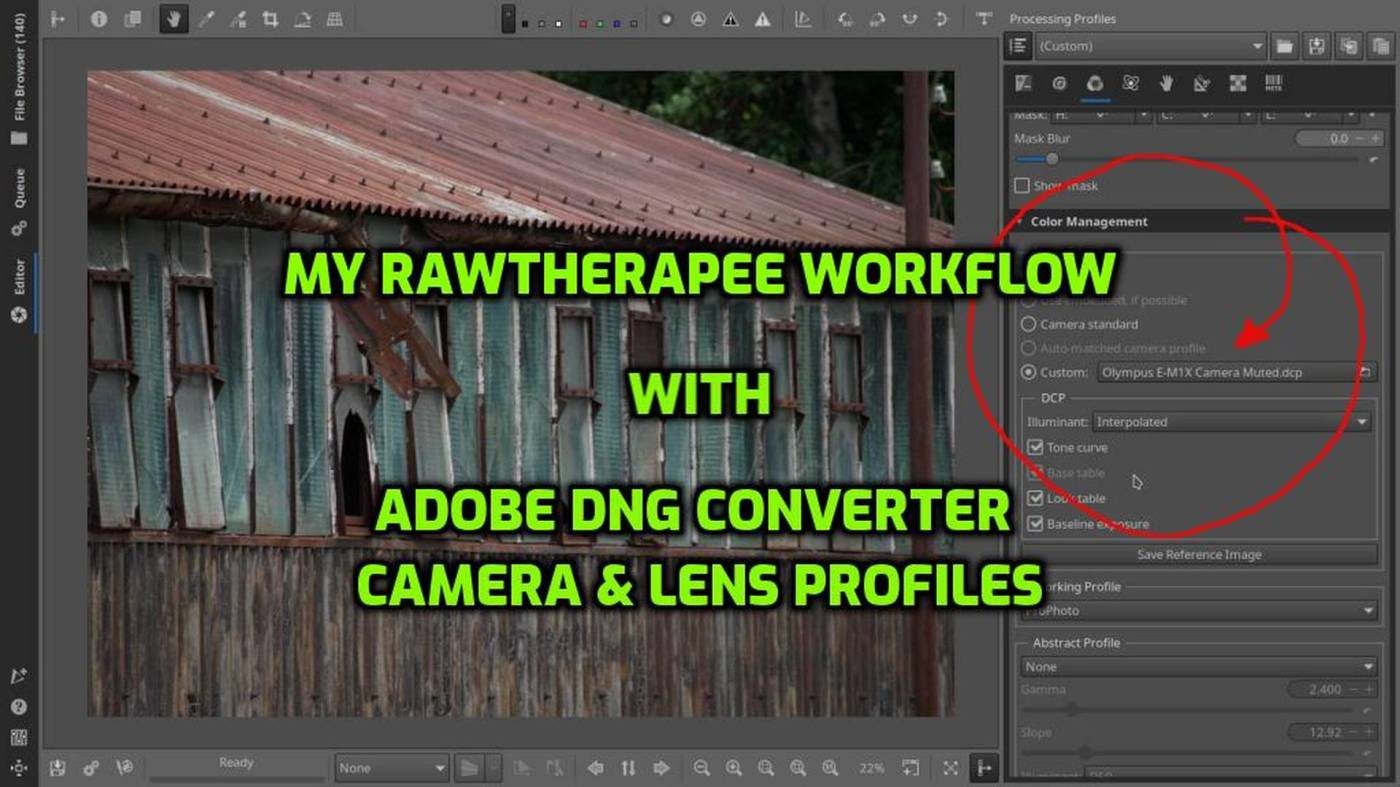Image resolution: width=1400 pixels, height=787 pixels.
Task: Uncheck the Baseline exposure checkbox
Action: click(1036, 523)
